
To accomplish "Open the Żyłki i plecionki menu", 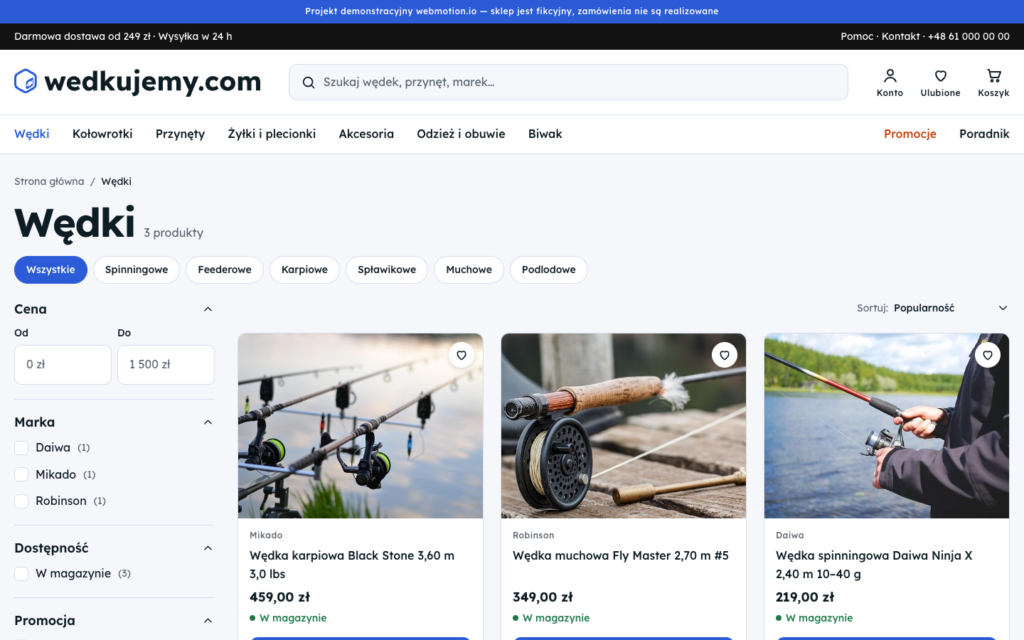I will pyautogui.click(x=272, y=134).
